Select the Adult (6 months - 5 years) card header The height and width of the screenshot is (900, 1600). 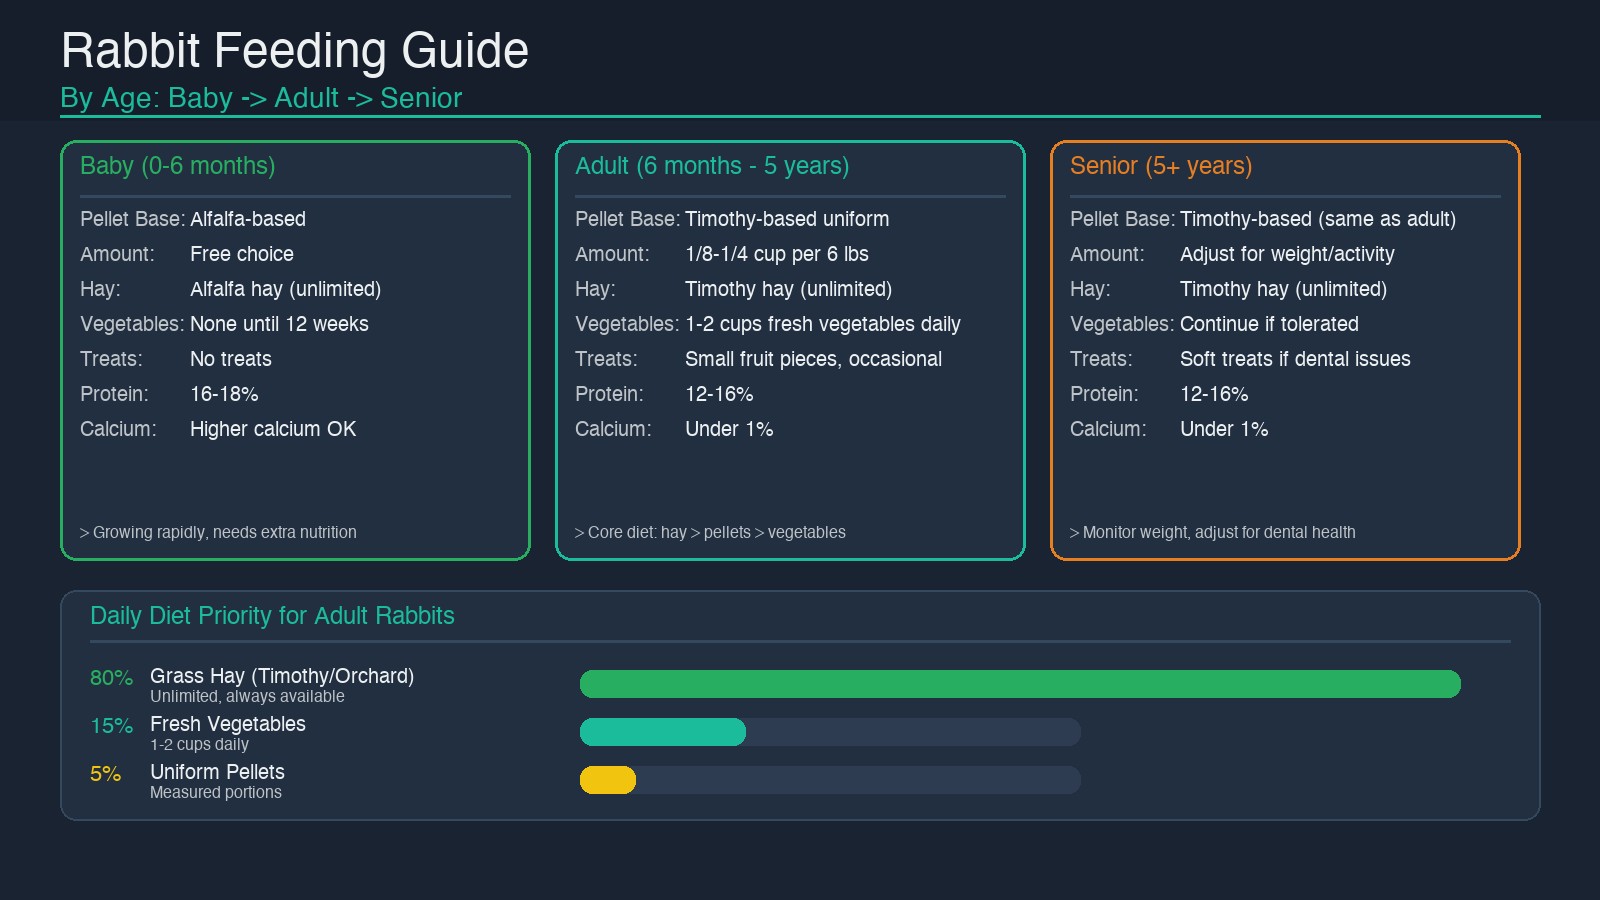point(712,166)
